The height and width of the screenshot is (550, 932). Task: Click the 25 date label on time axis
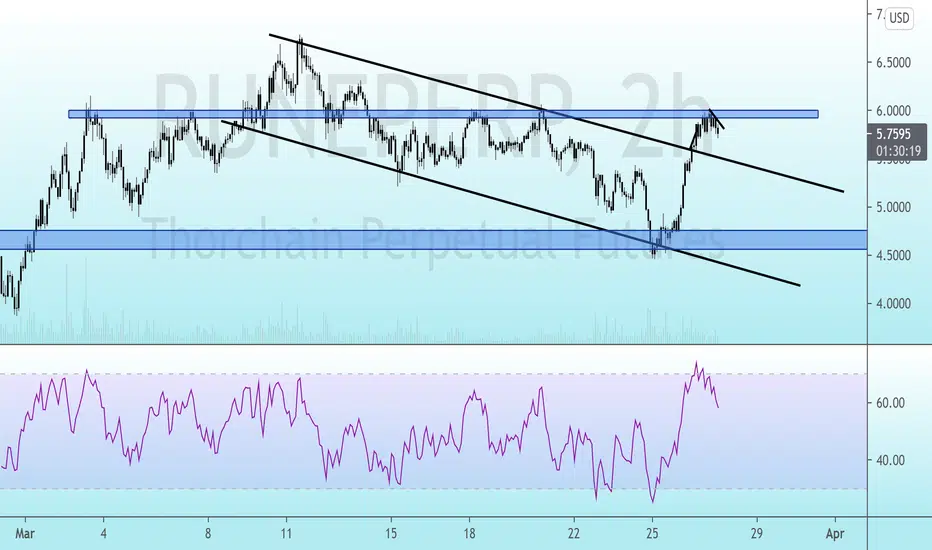[x=652, y=533]
